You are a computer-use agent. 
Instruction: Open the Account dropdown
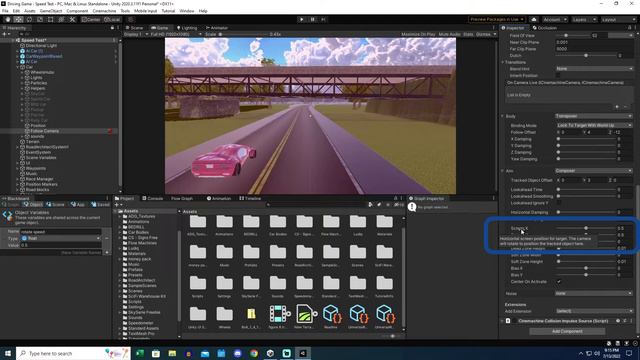pyautogui.click(x=554, y=19)
